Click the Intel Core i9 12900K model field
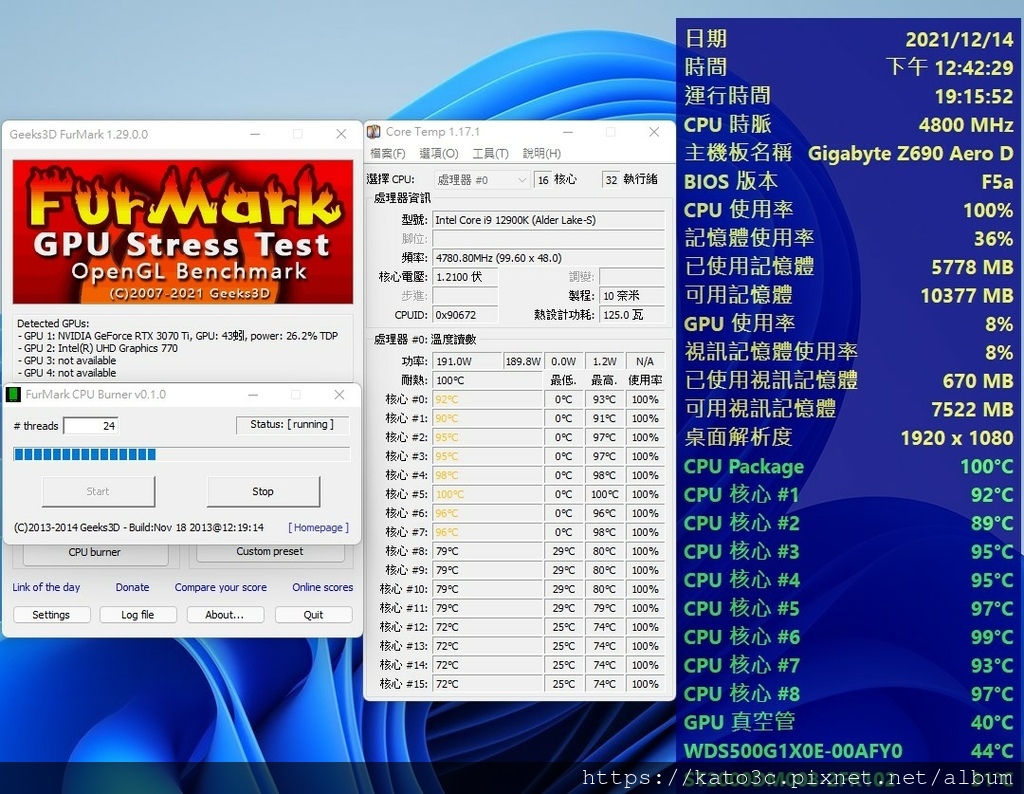 [549, 220]
